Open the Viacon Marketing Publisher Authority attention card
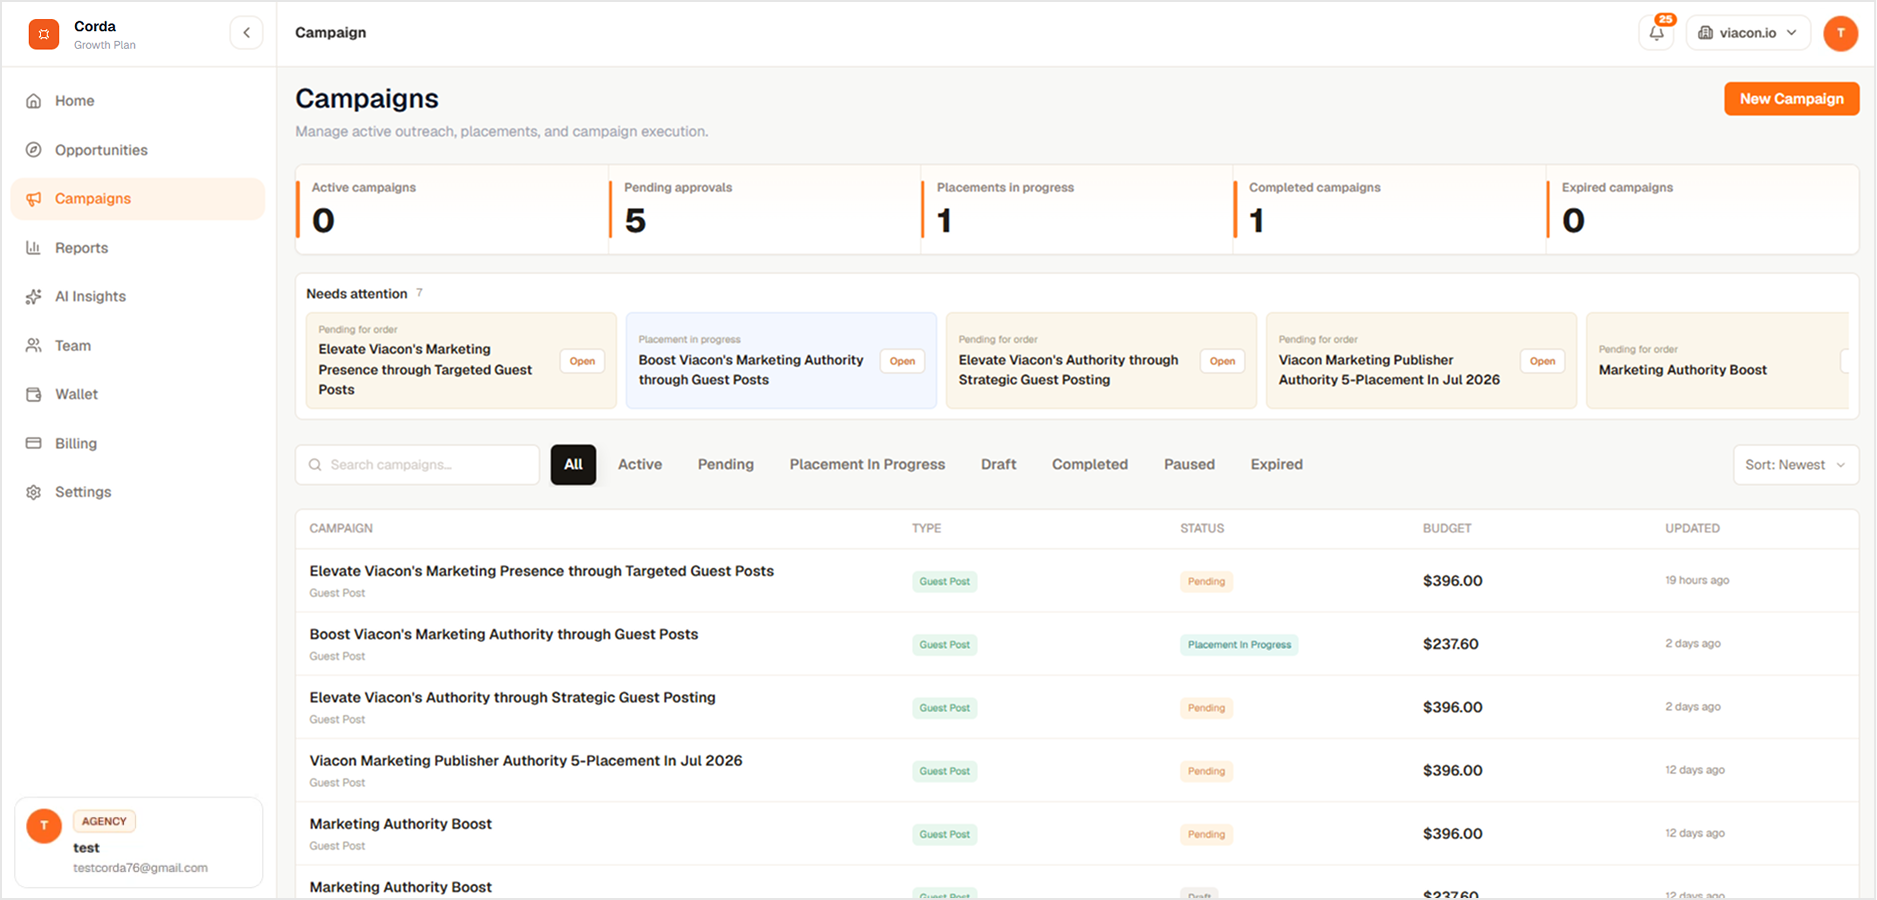Viewport: 1877px width, 900px height. coord(1421,360)
